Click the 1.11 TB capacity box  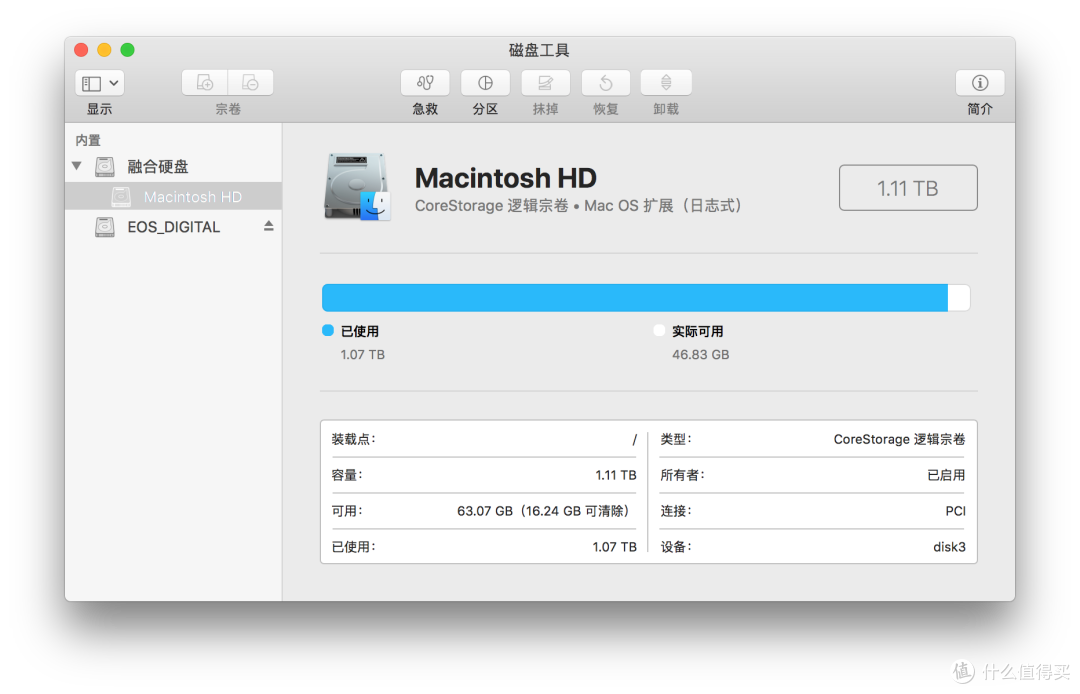(x=908, y=188)
